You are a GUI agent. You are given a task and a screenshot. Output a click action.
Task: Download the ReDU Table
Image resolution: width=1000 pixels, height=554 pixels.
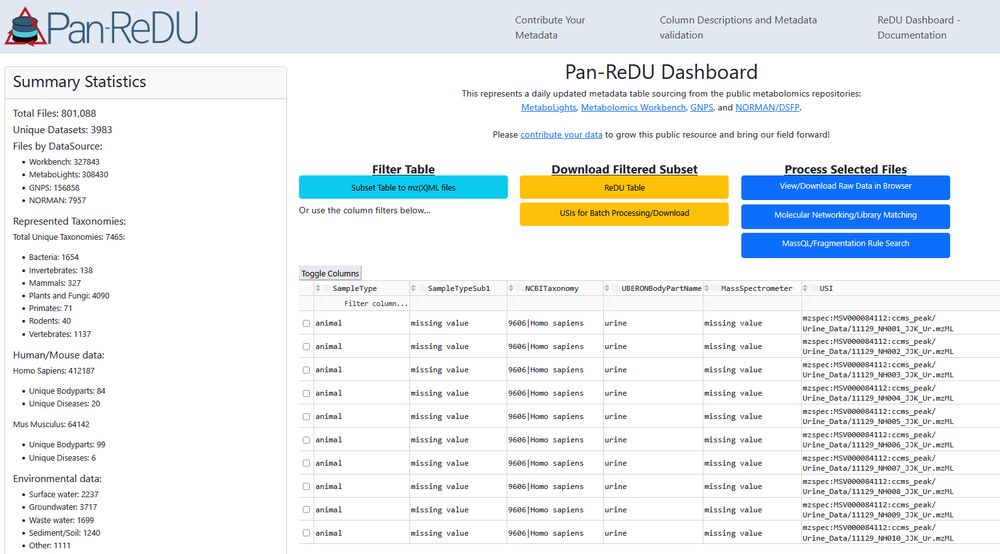tap(624, 187)
